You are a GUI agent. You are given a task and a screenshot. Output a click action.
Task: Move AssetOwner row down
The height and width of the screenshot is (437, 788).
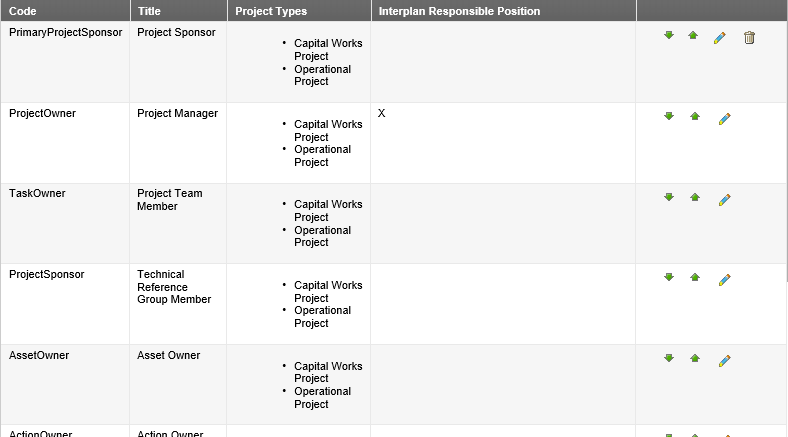(668, 358)
